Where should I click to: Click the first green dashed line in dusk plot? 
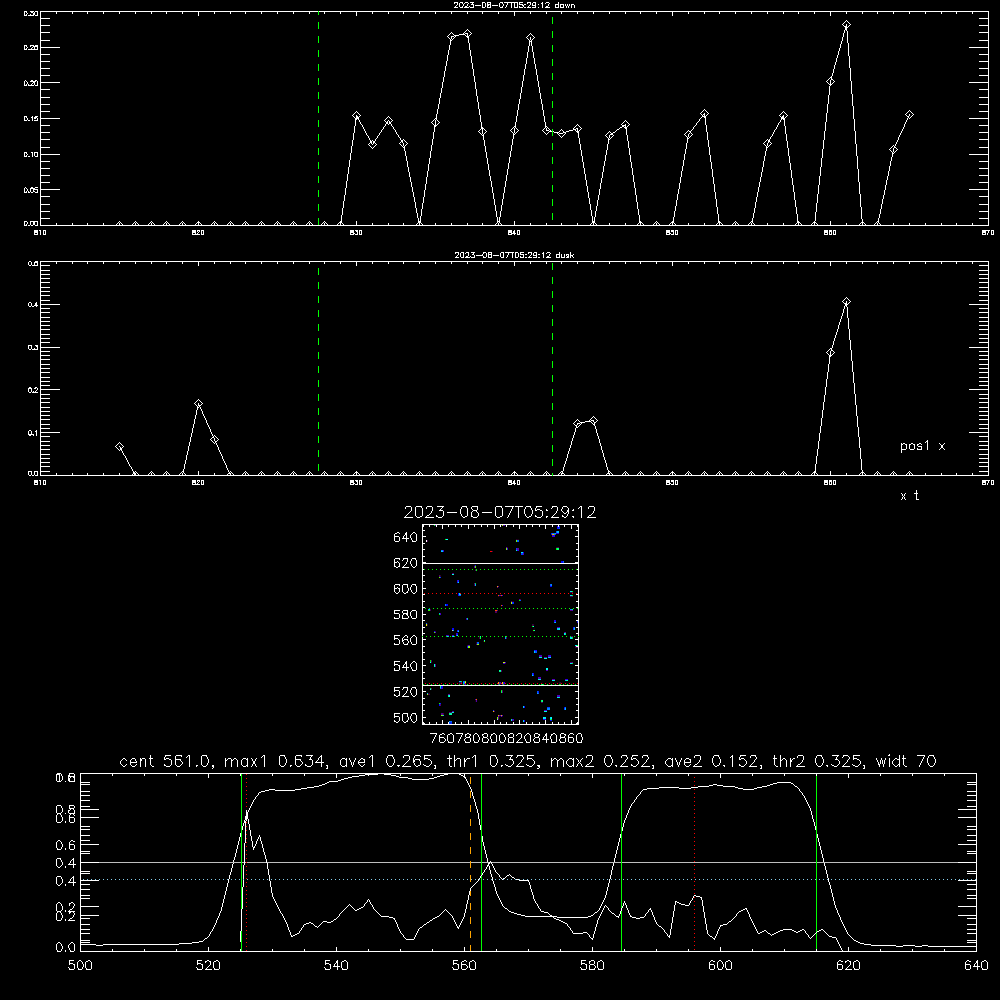coord(318,369)
